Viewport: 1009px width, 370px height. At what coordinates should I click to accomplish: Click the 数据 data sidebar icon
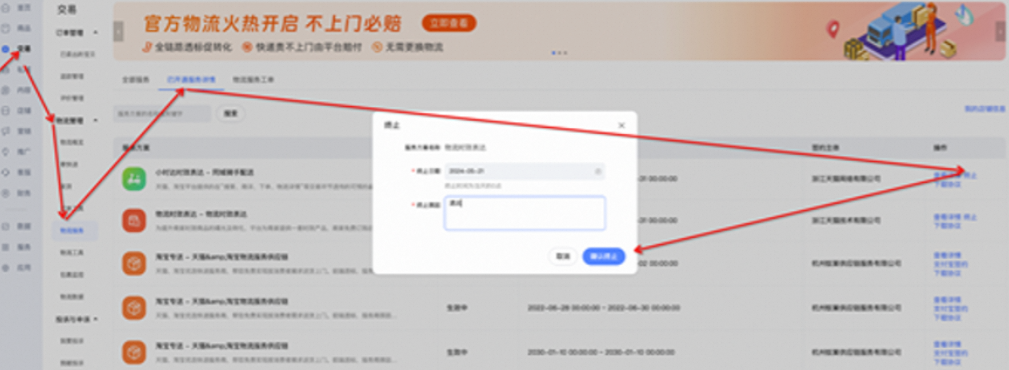pos(6,227)
